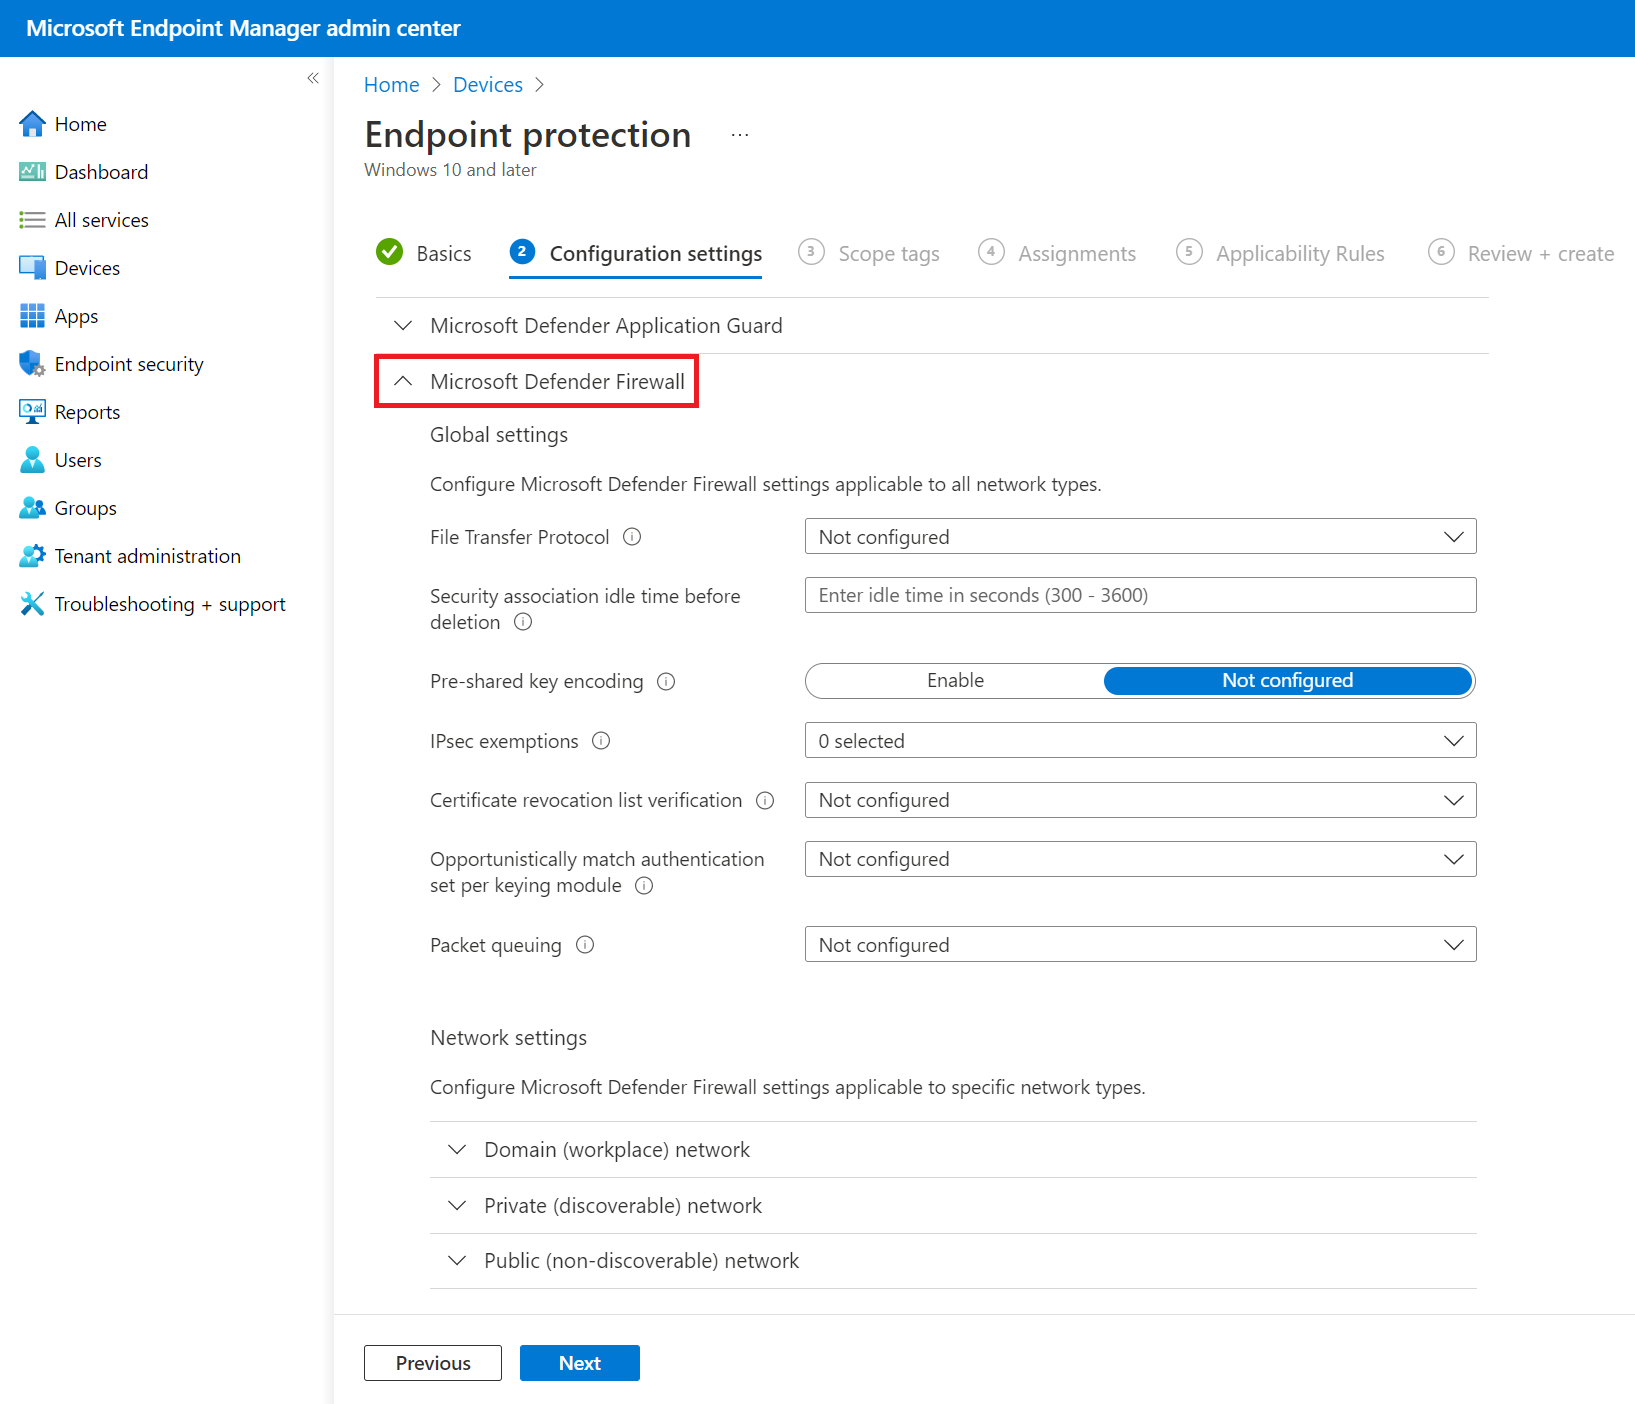Open Dashboard via its chart icon

[32, 172]
